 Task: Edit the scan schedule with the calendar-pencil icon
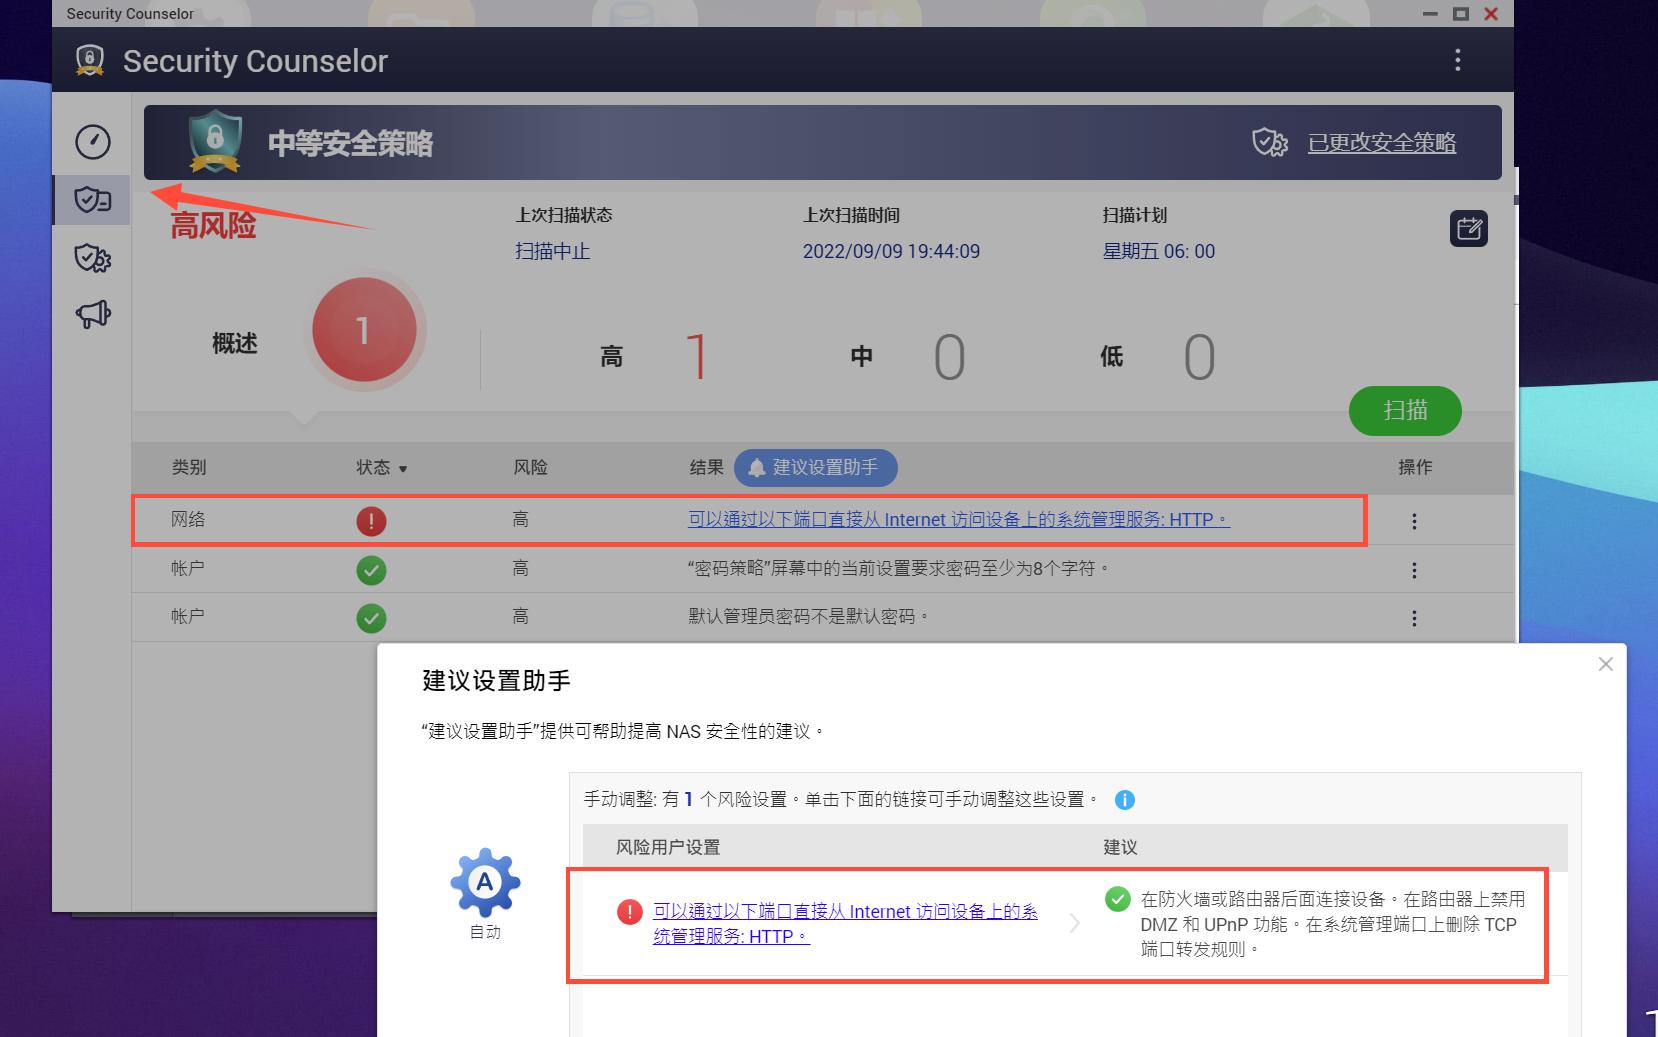(1468, 229)
